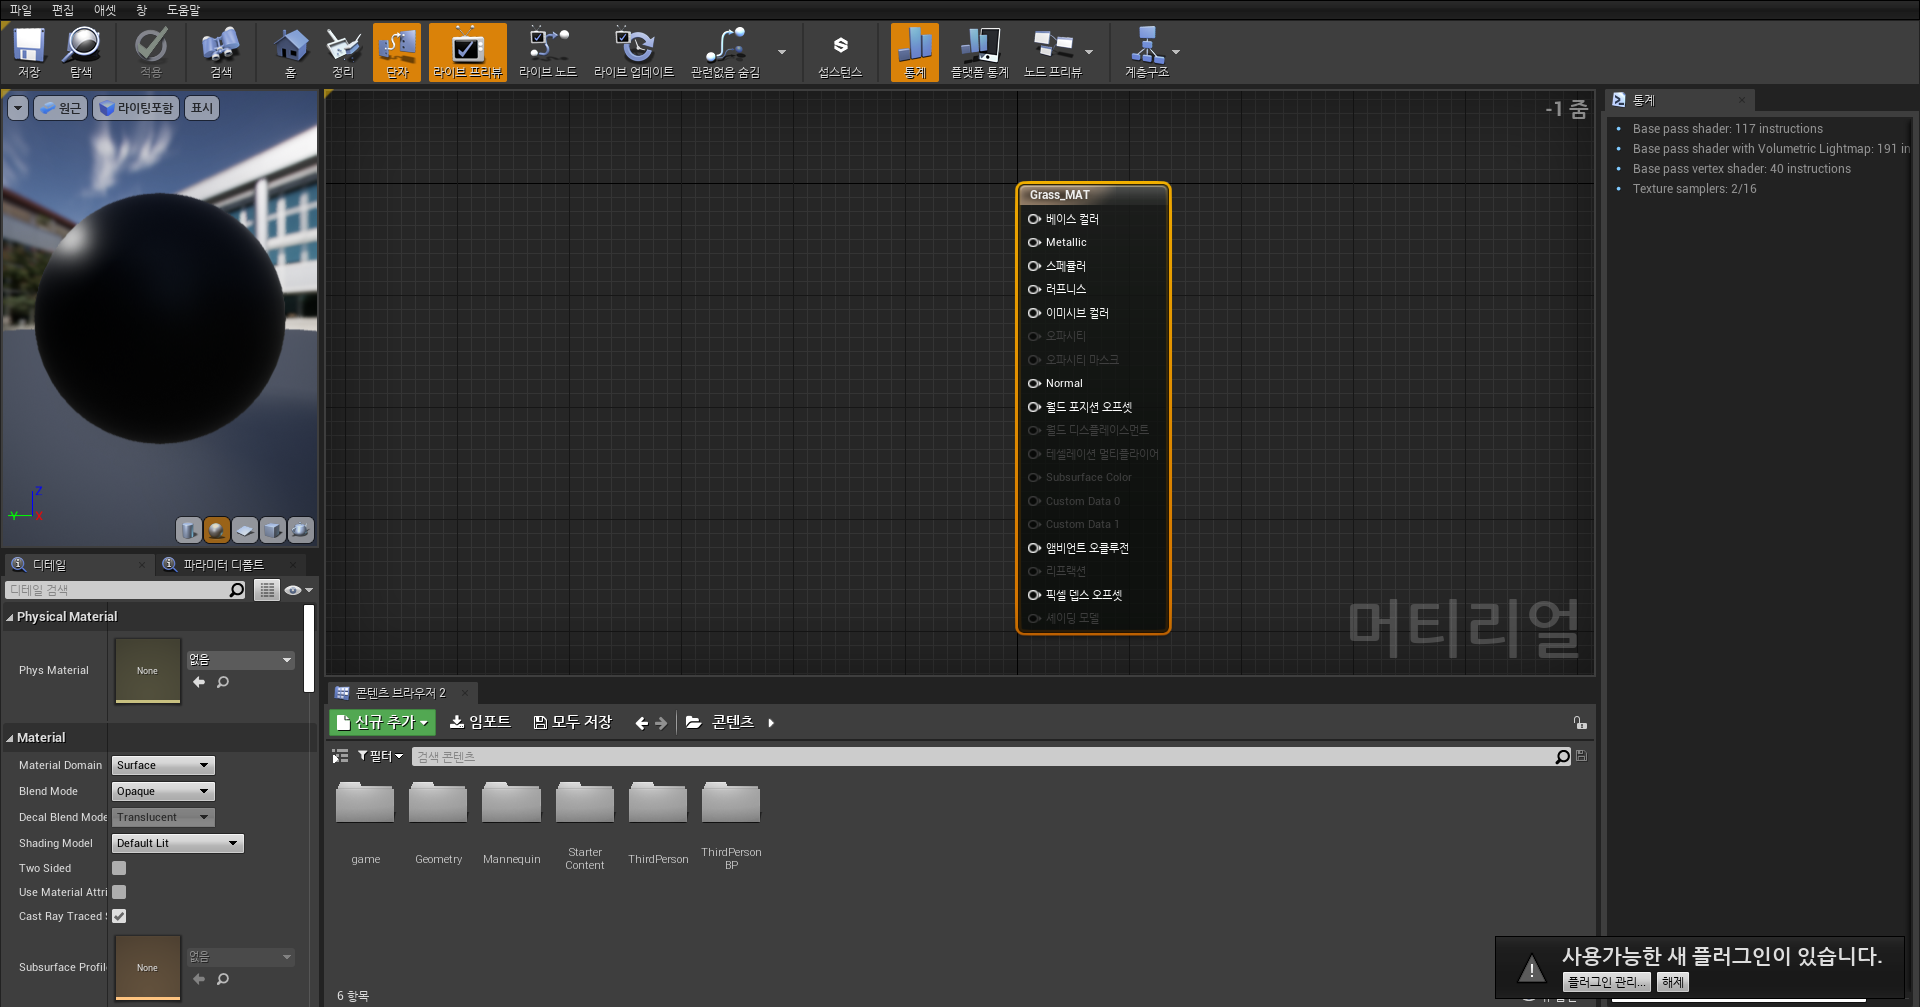The image size is (1920, 1007).
Task: Select sphere preview mesh shape
Action: click(216, 530)
